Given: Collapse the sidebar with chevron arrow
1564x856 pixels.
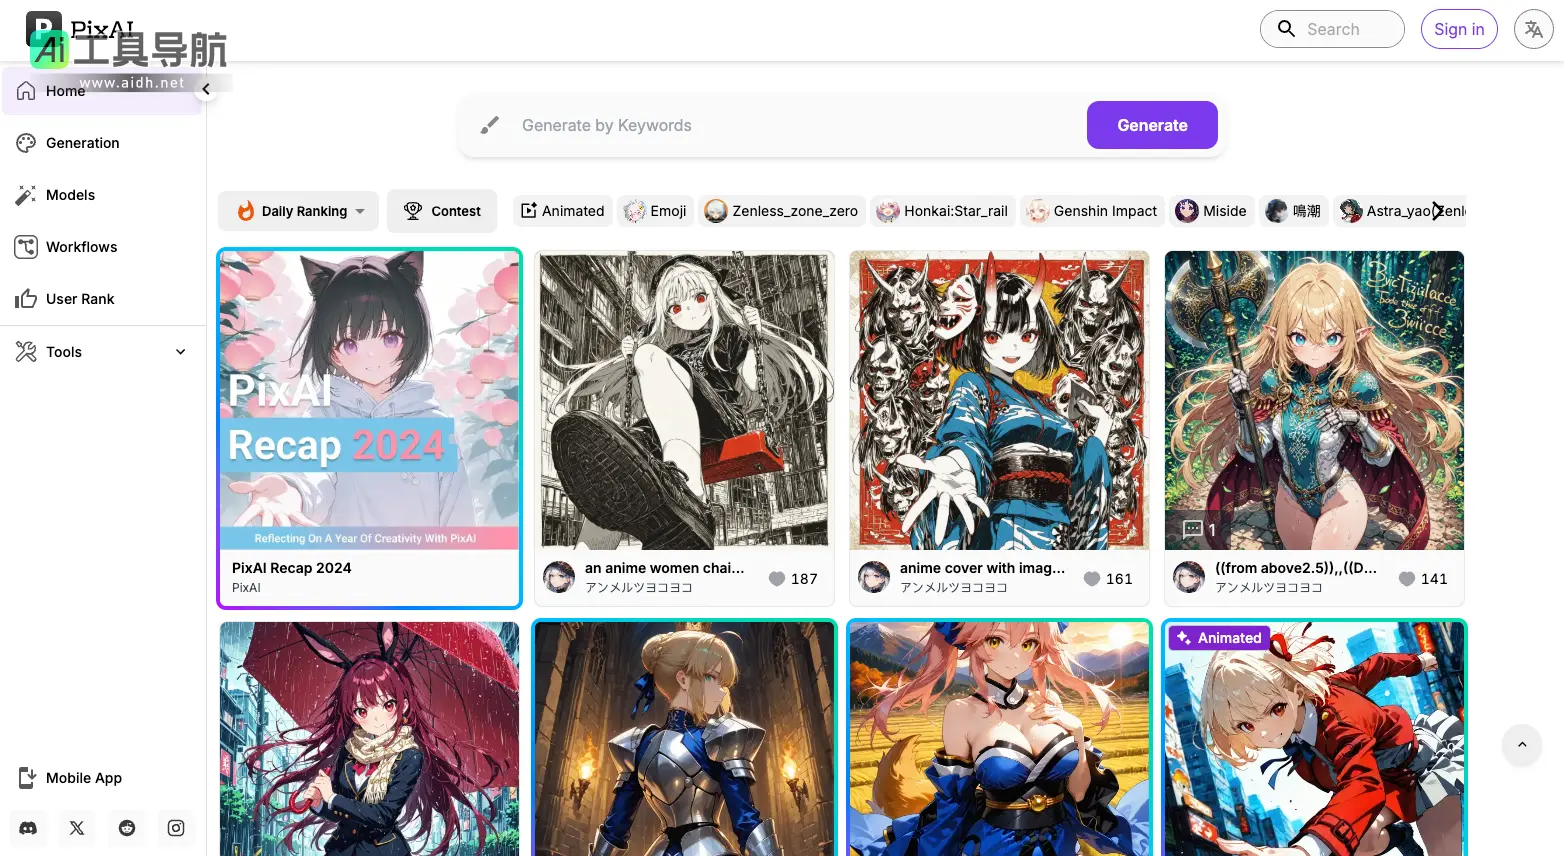Looking at the screenshot, I should coord(206,89).
